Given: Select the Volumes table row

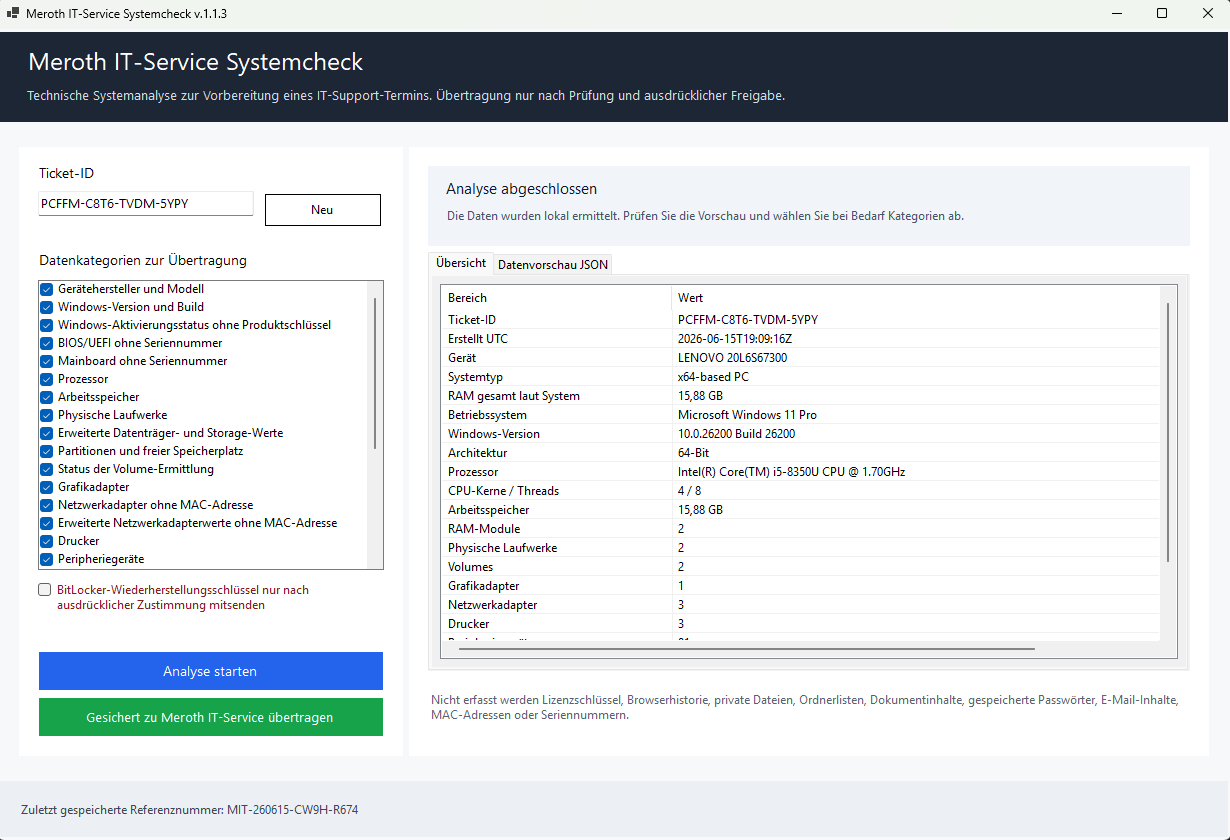Looking at the screenshot, I should tap(801, 567).
